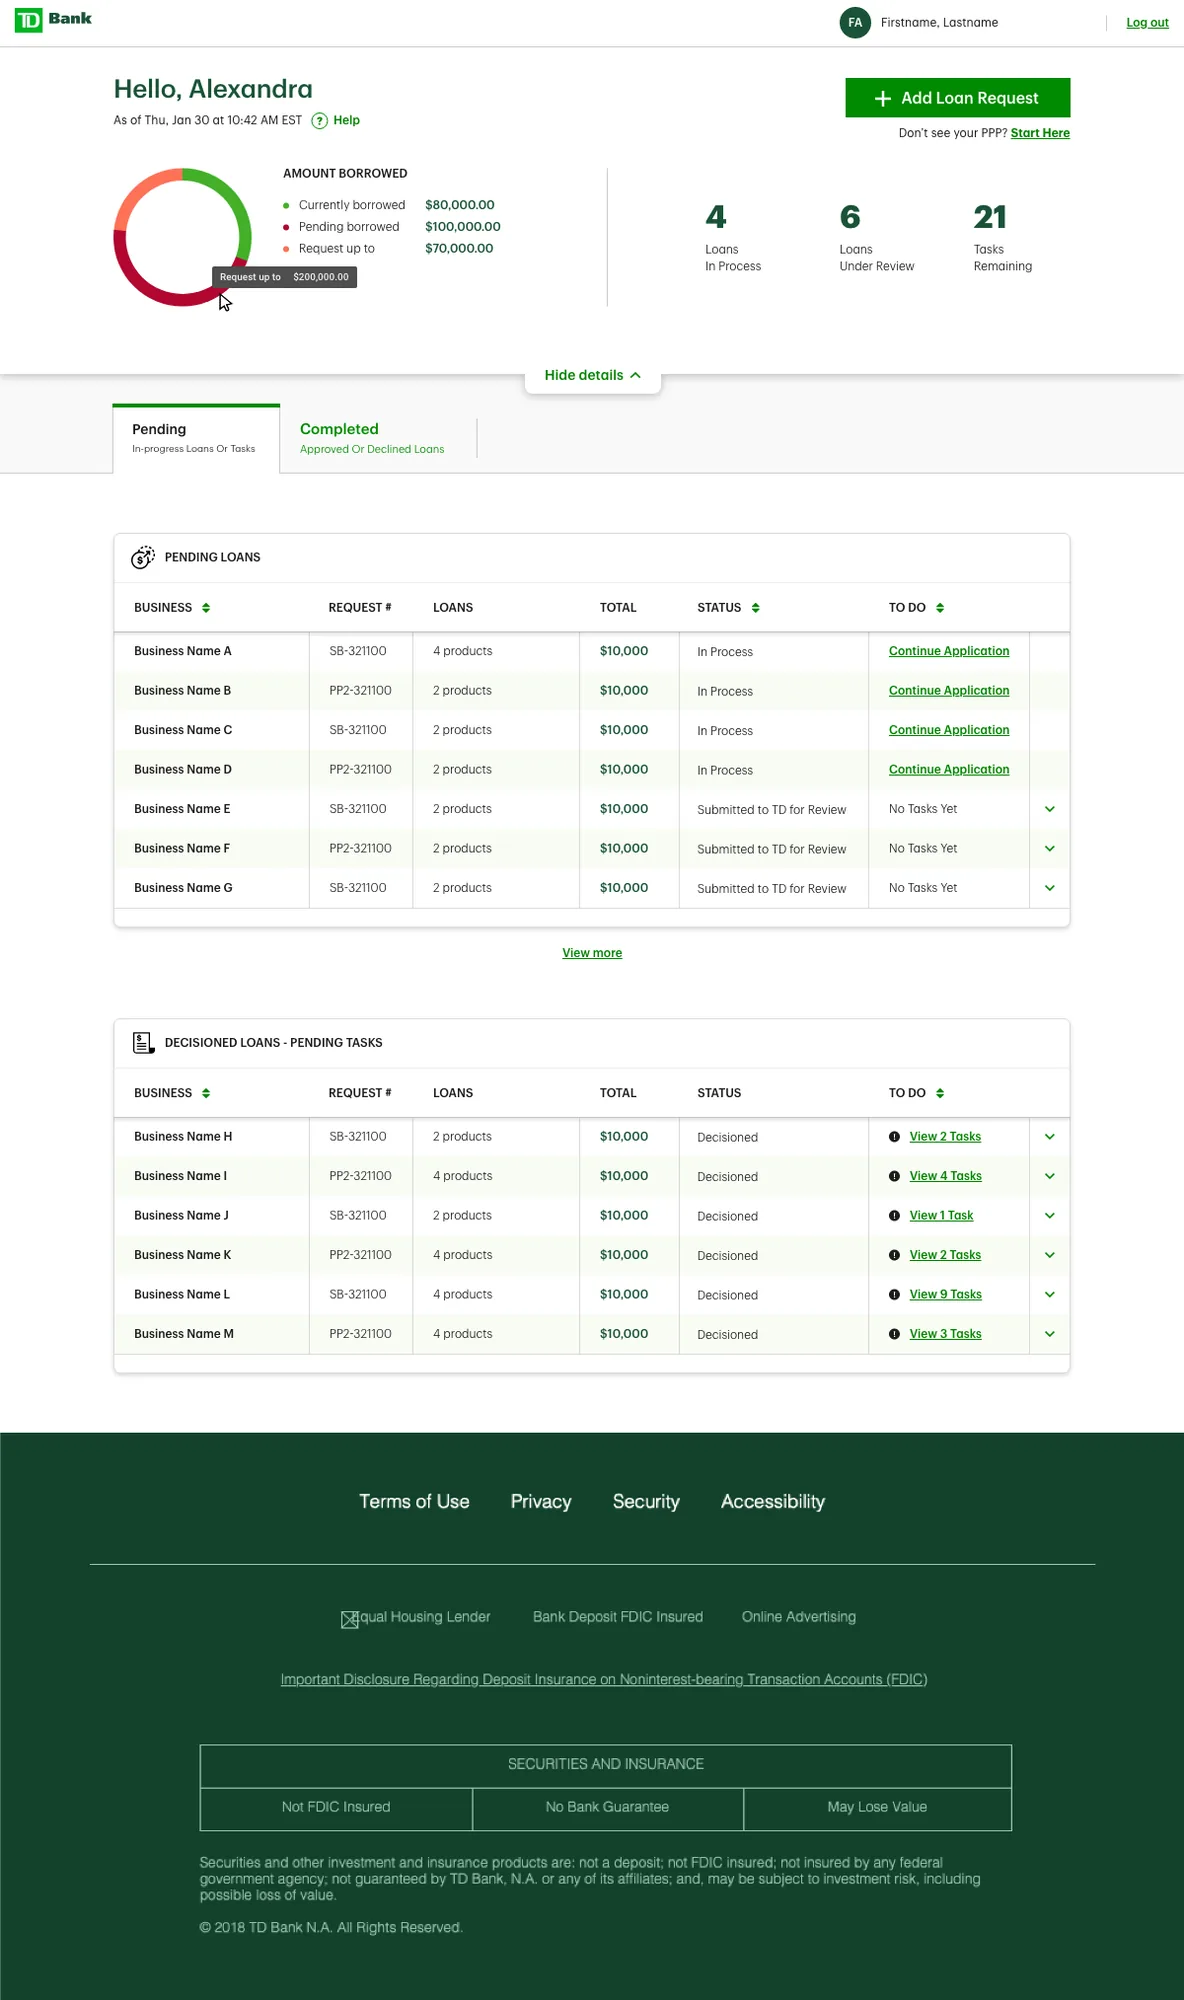This screenshot has width=1184, height=2000.
Task: Expand Business Name I row
Action: coord(1050,1176)
